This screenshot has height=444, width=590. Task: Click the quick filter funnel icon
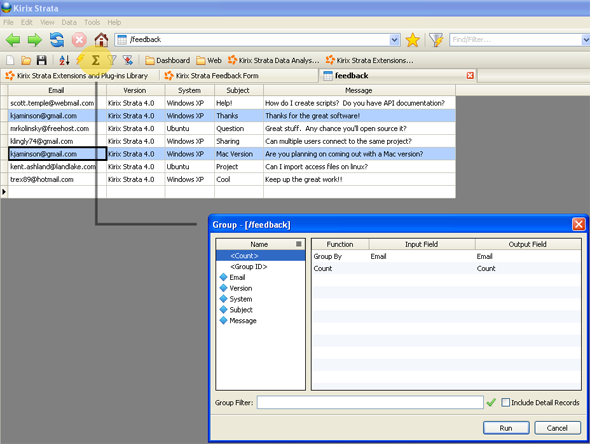click(436, 40)
